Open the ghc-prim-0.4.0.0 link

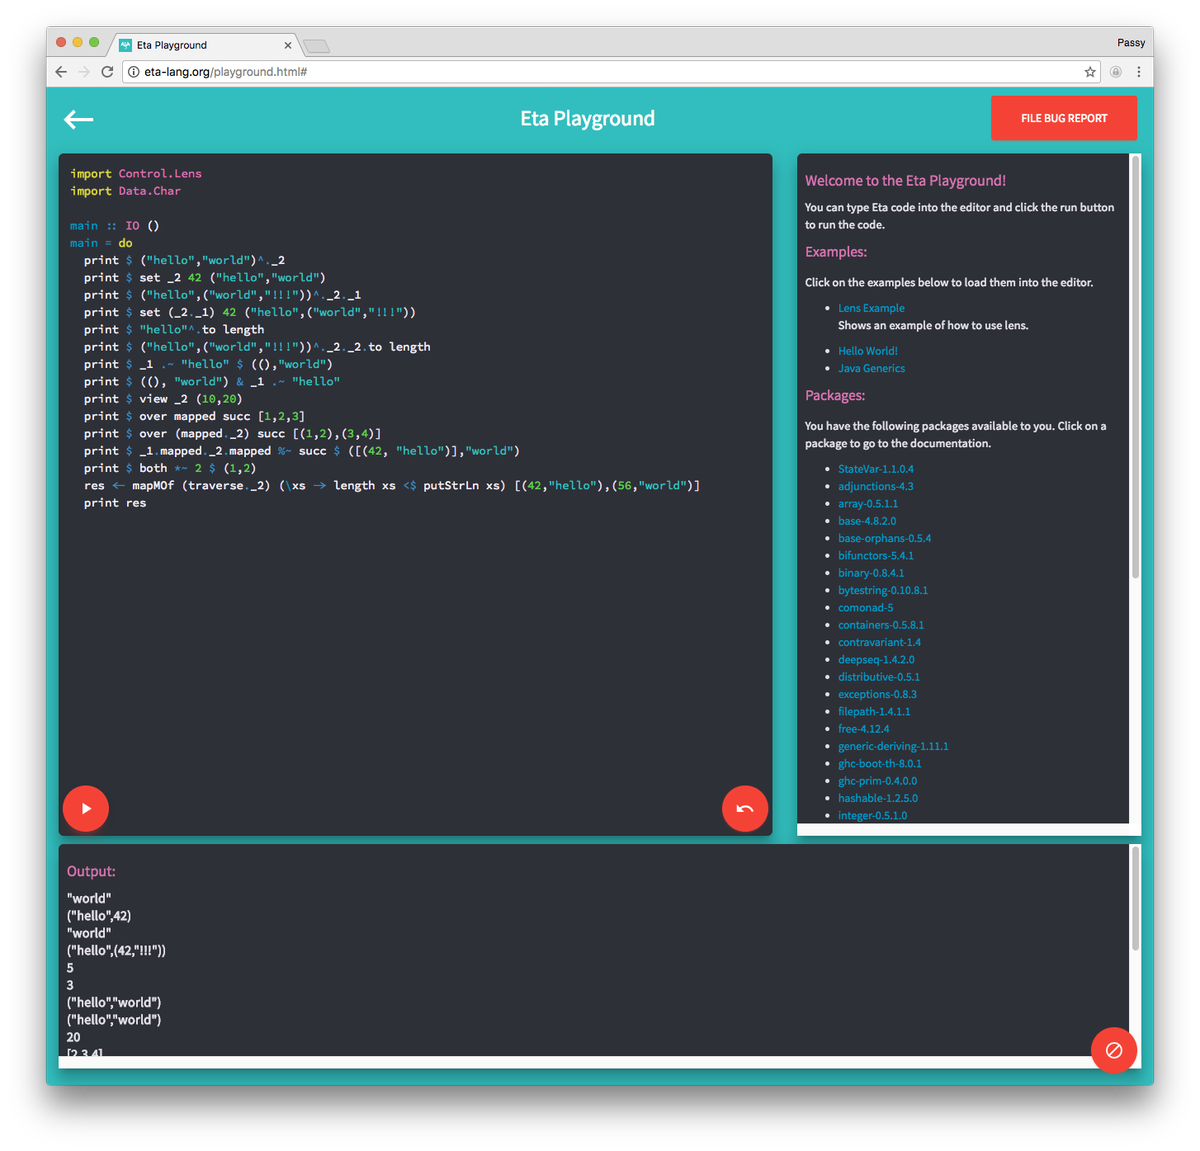[x=877, y=781]
